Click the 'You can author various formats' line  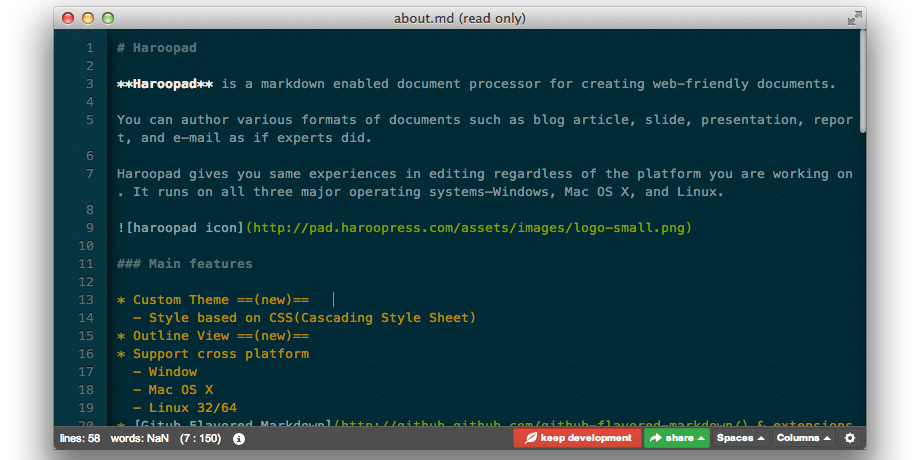coord(485,129)
